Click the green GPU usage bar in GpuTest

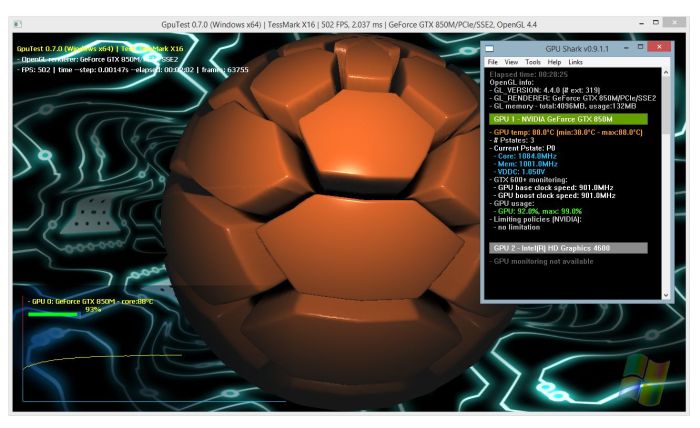[53, 315]
